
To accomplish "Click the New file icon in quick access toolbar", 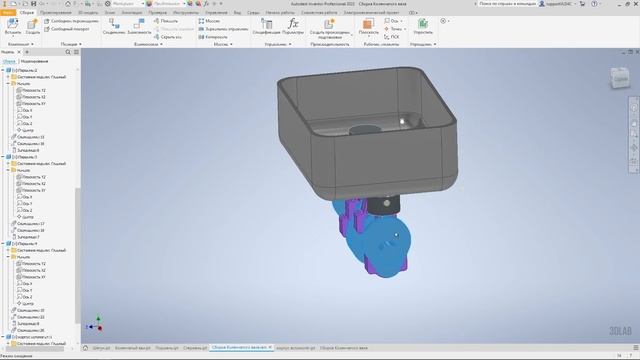I will pyautogui.click(x=13, y=4).
